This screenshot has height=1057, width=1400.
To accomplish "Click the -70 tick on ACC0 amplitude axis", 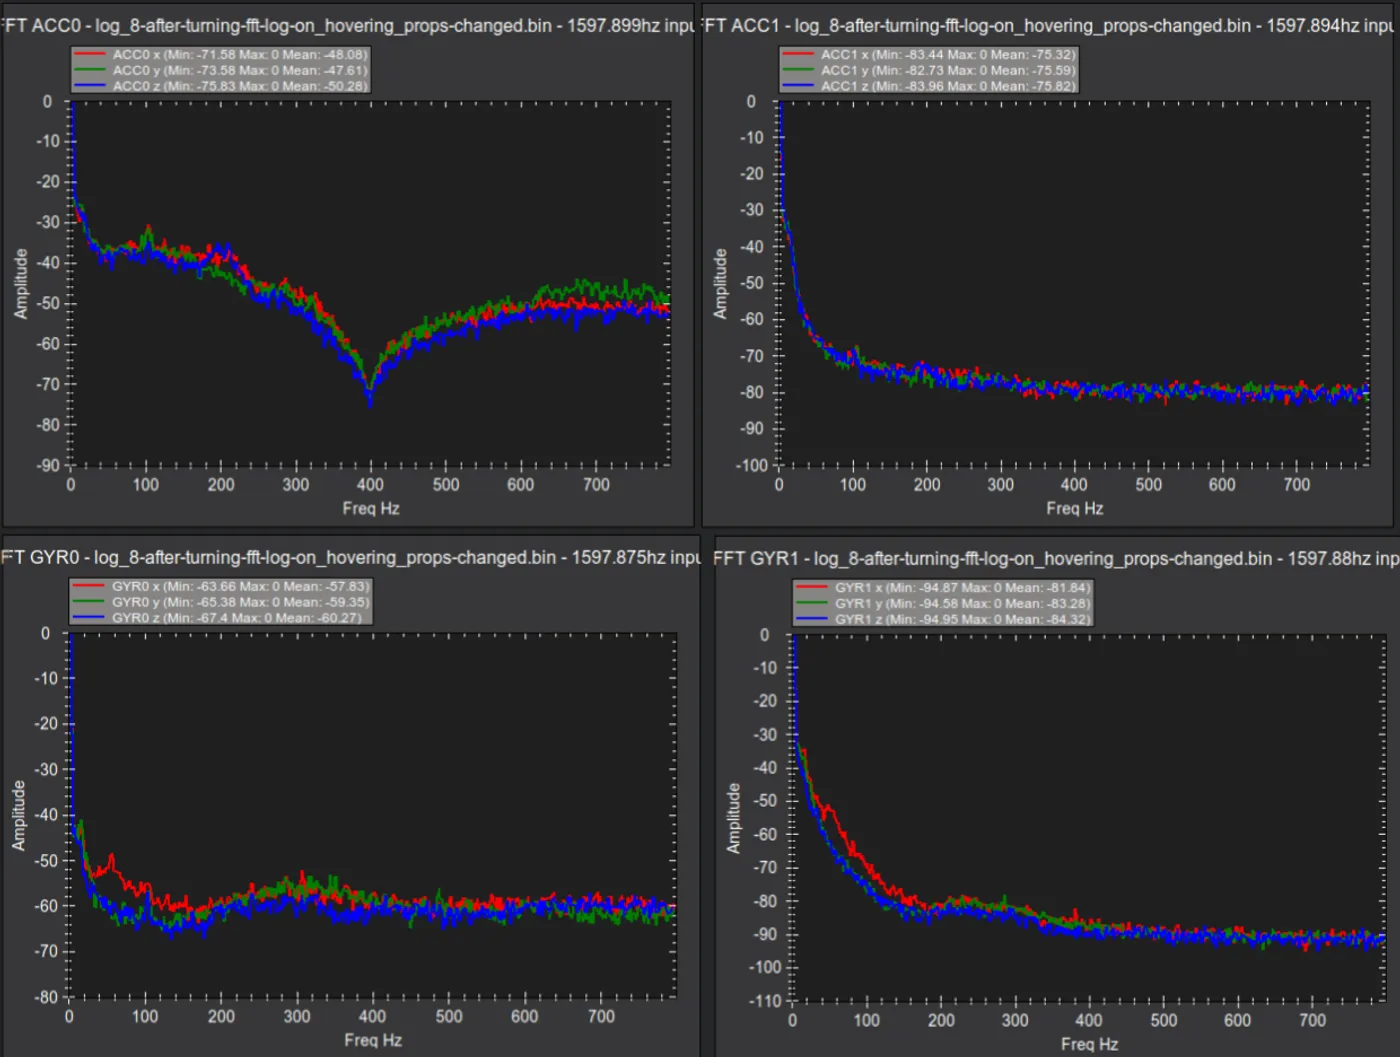I will [48, 384].
